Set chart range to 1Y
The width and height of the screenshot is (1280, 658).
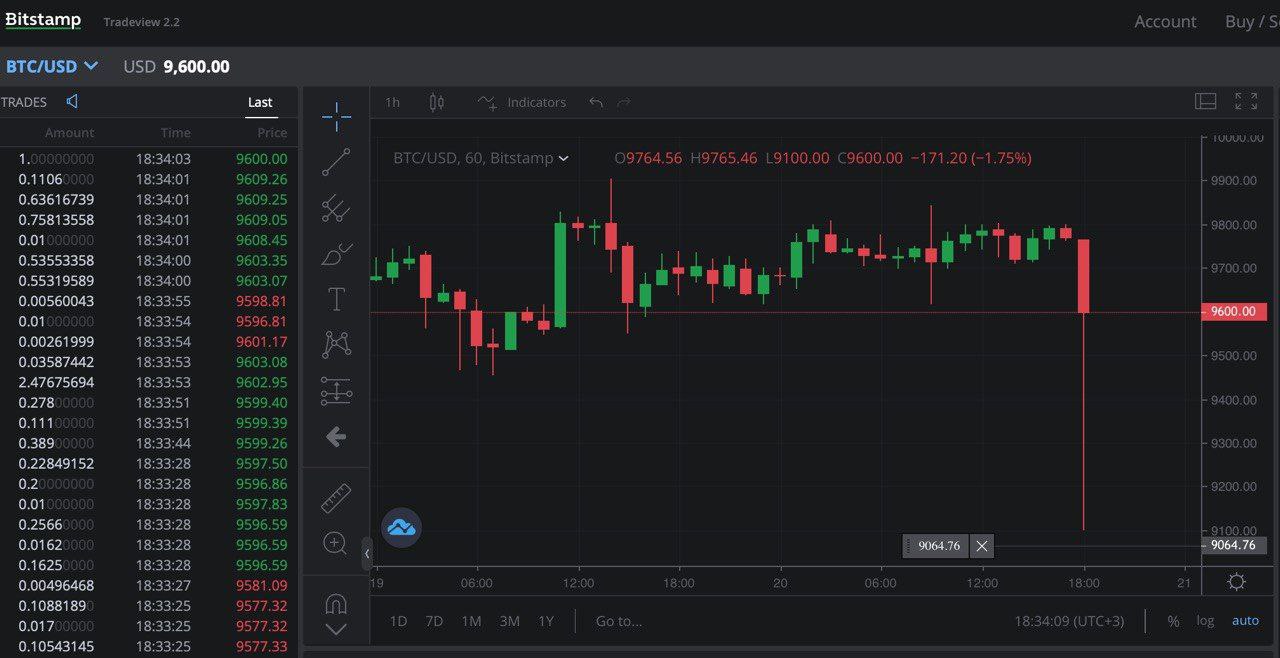click(x=546, y=621)
